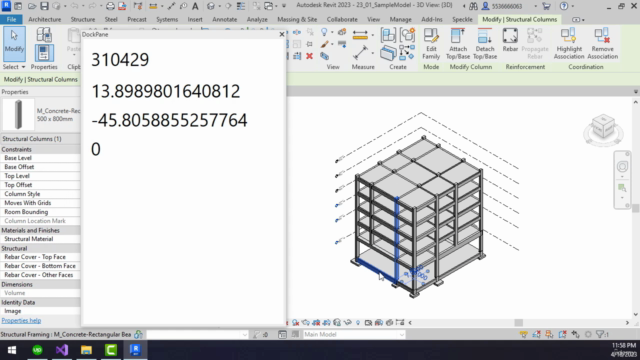Screen dimensions: 640x360
Task: Click the Help question mark icon
Action: [x=564, y=6]
